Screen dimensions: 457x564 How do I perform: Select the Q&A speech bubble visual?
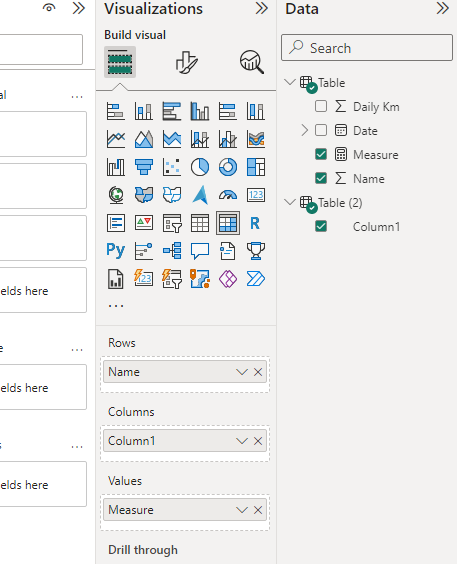pos(200,251)
